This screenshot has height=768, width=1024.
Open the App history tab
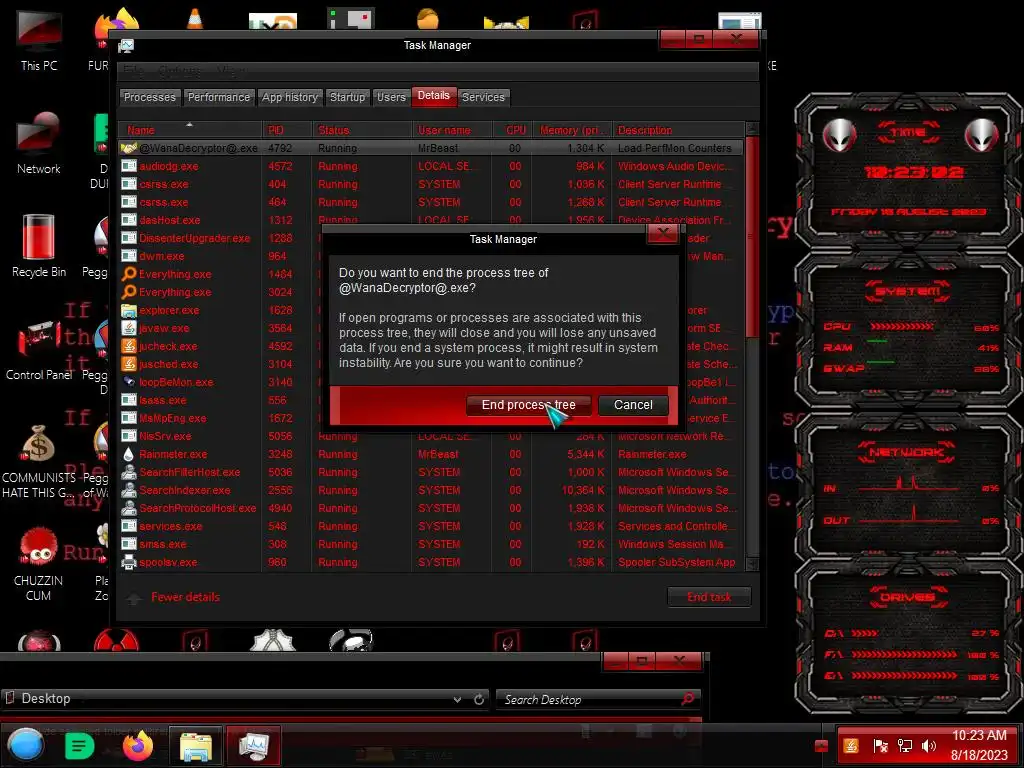click(x=290, y=97)
